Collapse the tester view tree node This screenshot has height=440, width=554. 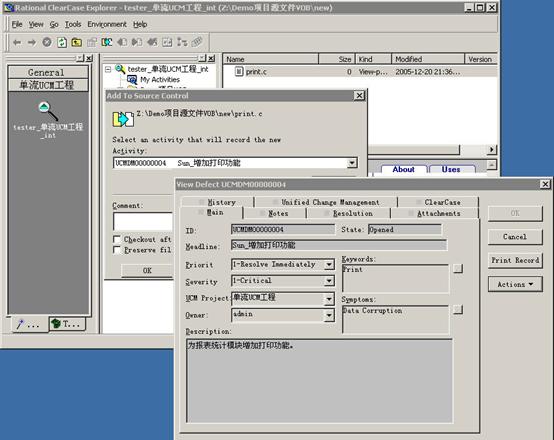click(108, 69)
